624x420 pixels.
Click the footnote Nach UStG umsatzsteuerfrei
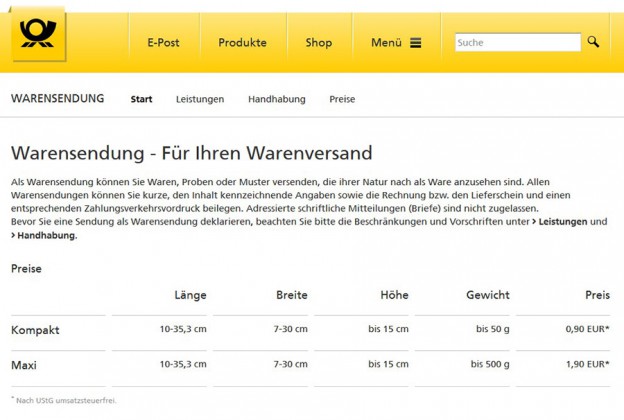pos(64,400)
